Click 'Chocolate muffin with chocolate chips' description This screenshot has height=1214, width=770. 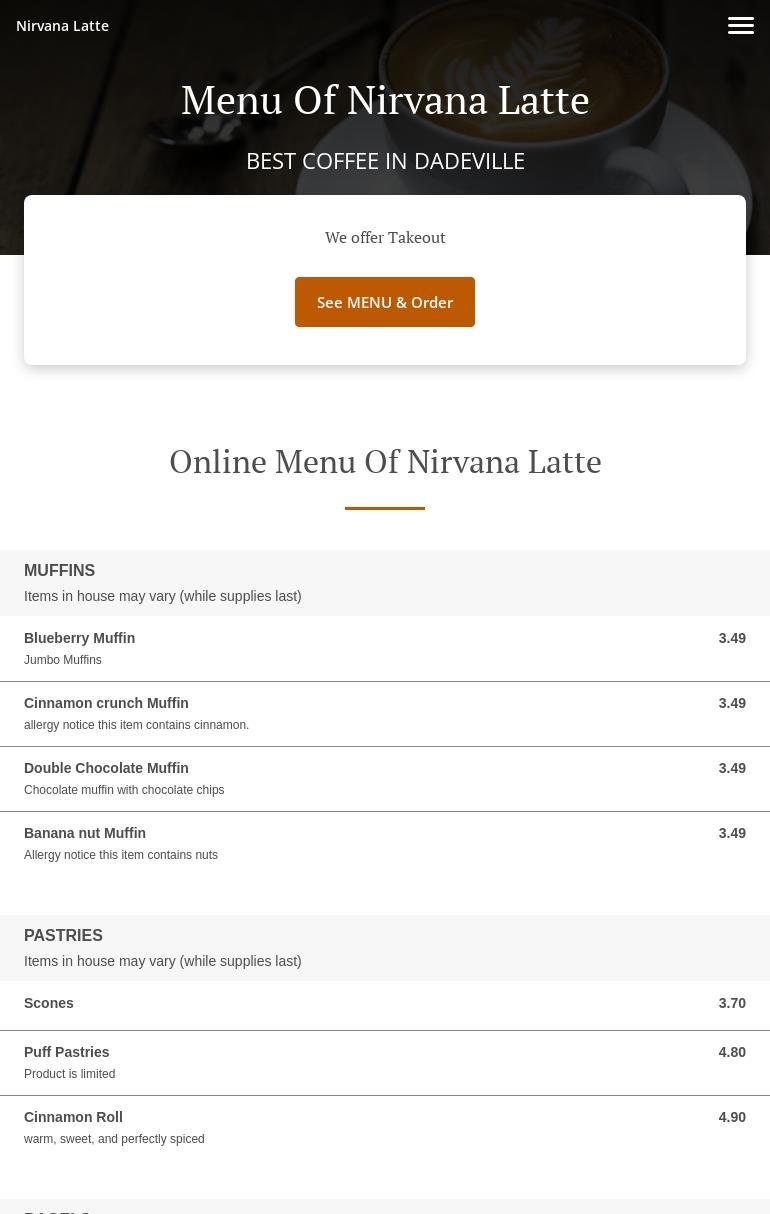(x=124, y=790)
